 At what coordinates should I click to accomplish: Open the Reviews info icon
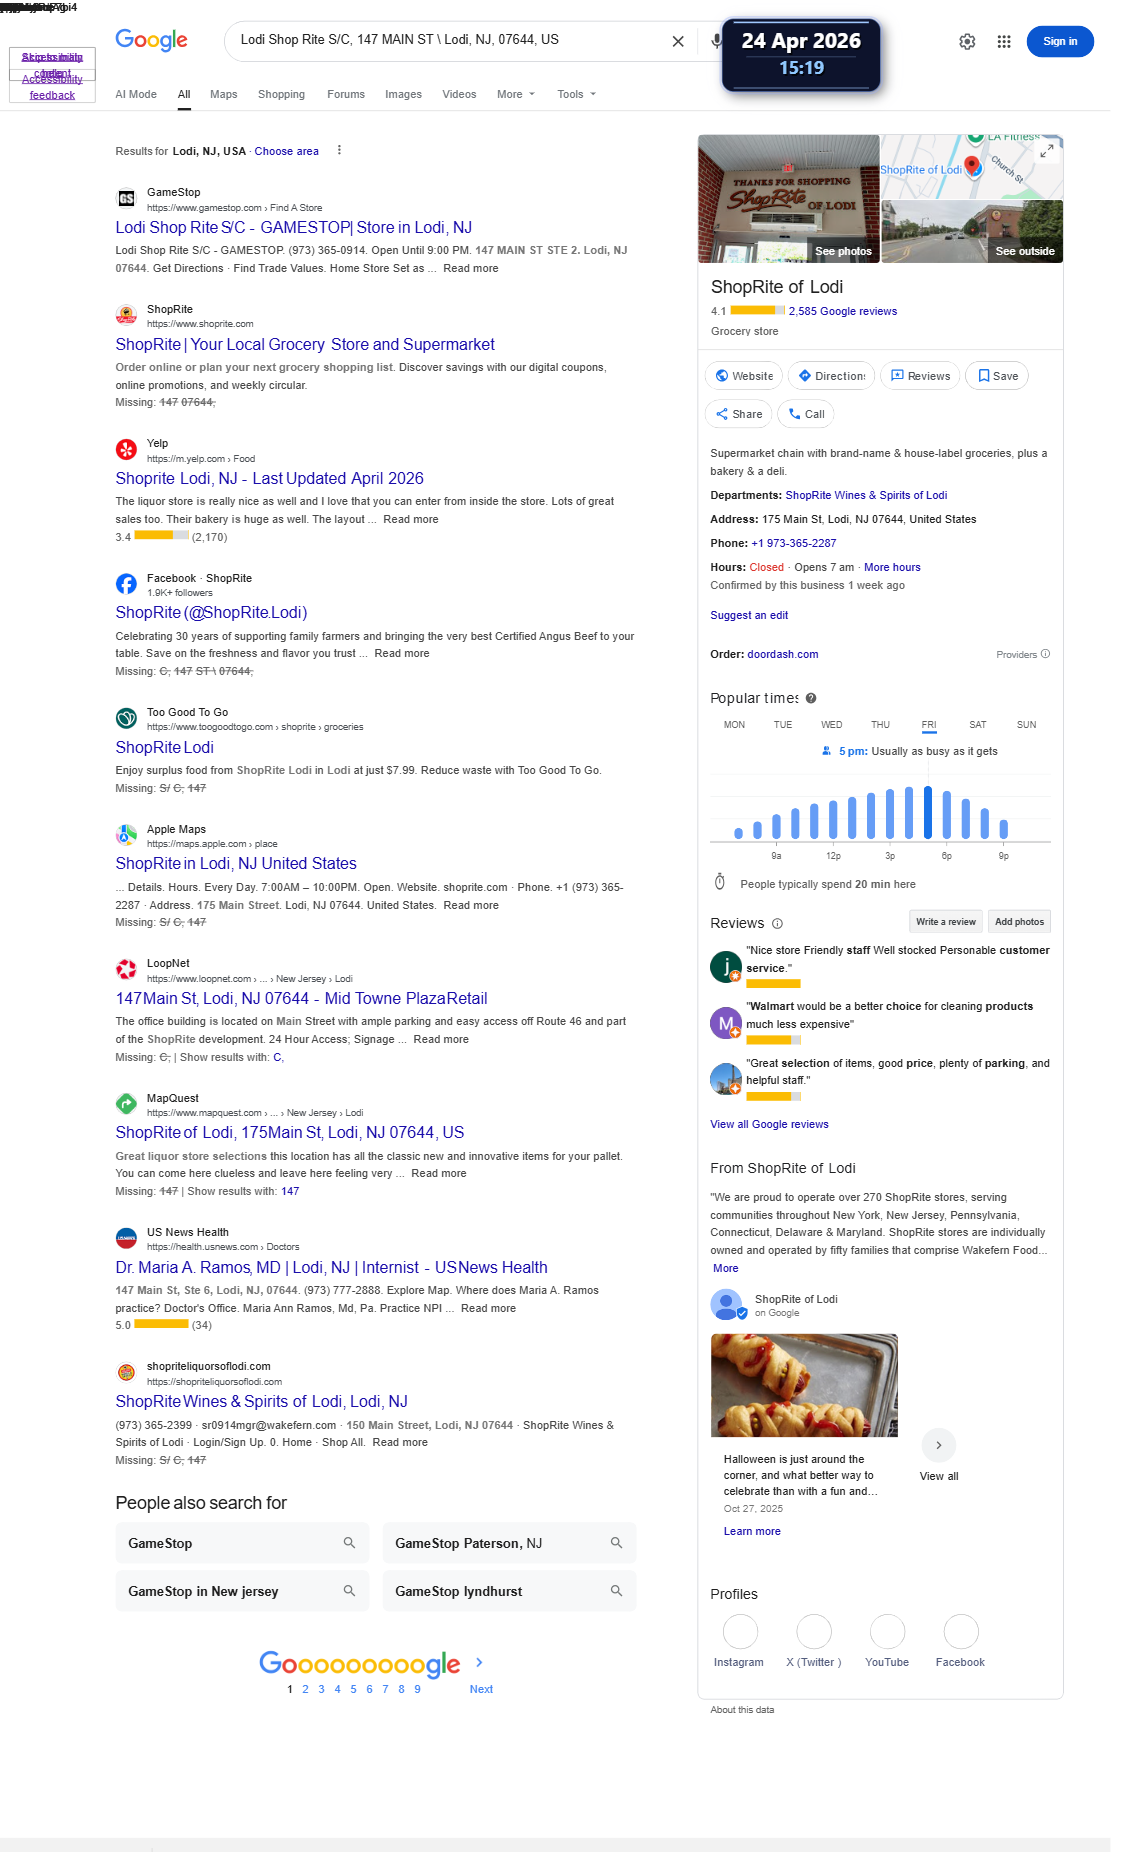tap(777, 923)
